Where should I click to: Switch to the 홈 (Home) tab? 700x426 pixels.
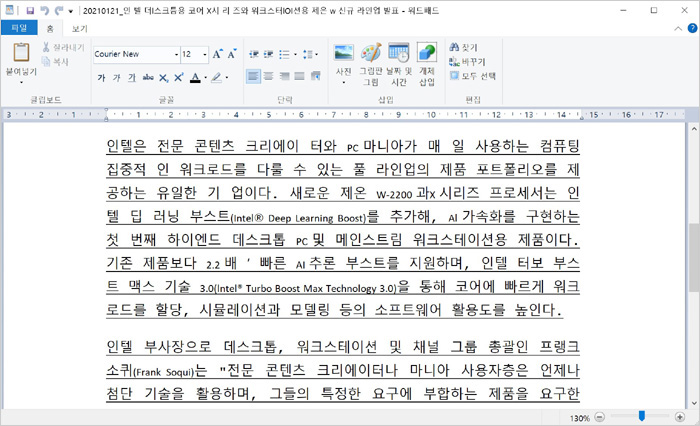(x=50, y=29)
